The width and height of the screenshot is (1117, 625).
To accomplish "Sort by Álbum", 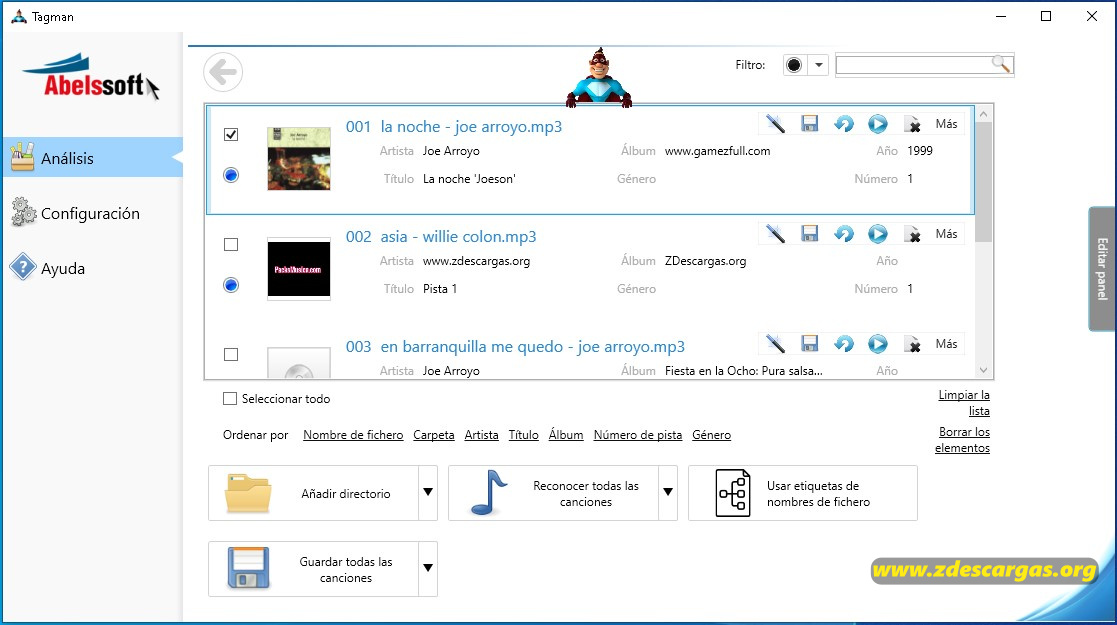I will 566,435.
